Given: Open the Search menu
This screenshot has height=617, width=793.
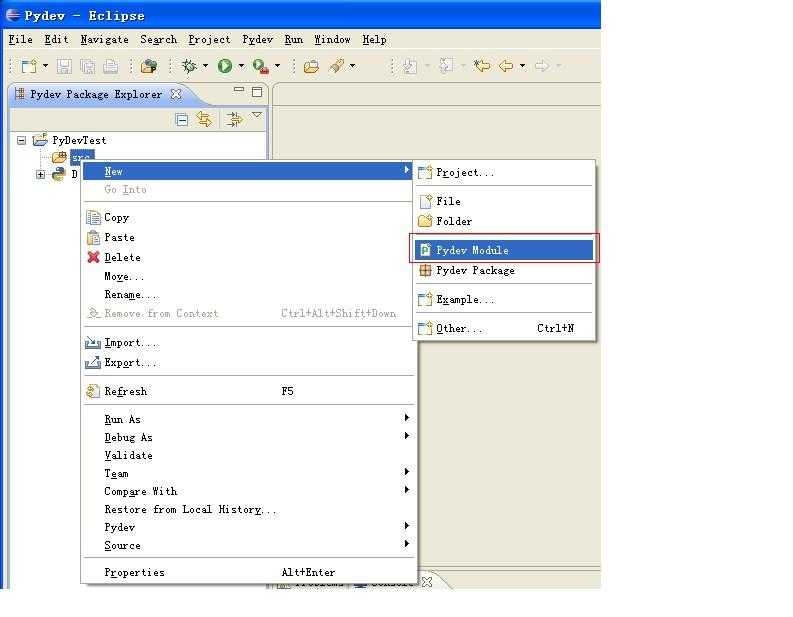Looking at the screenshot, I should pyautogui.click(x=158, y=39).
